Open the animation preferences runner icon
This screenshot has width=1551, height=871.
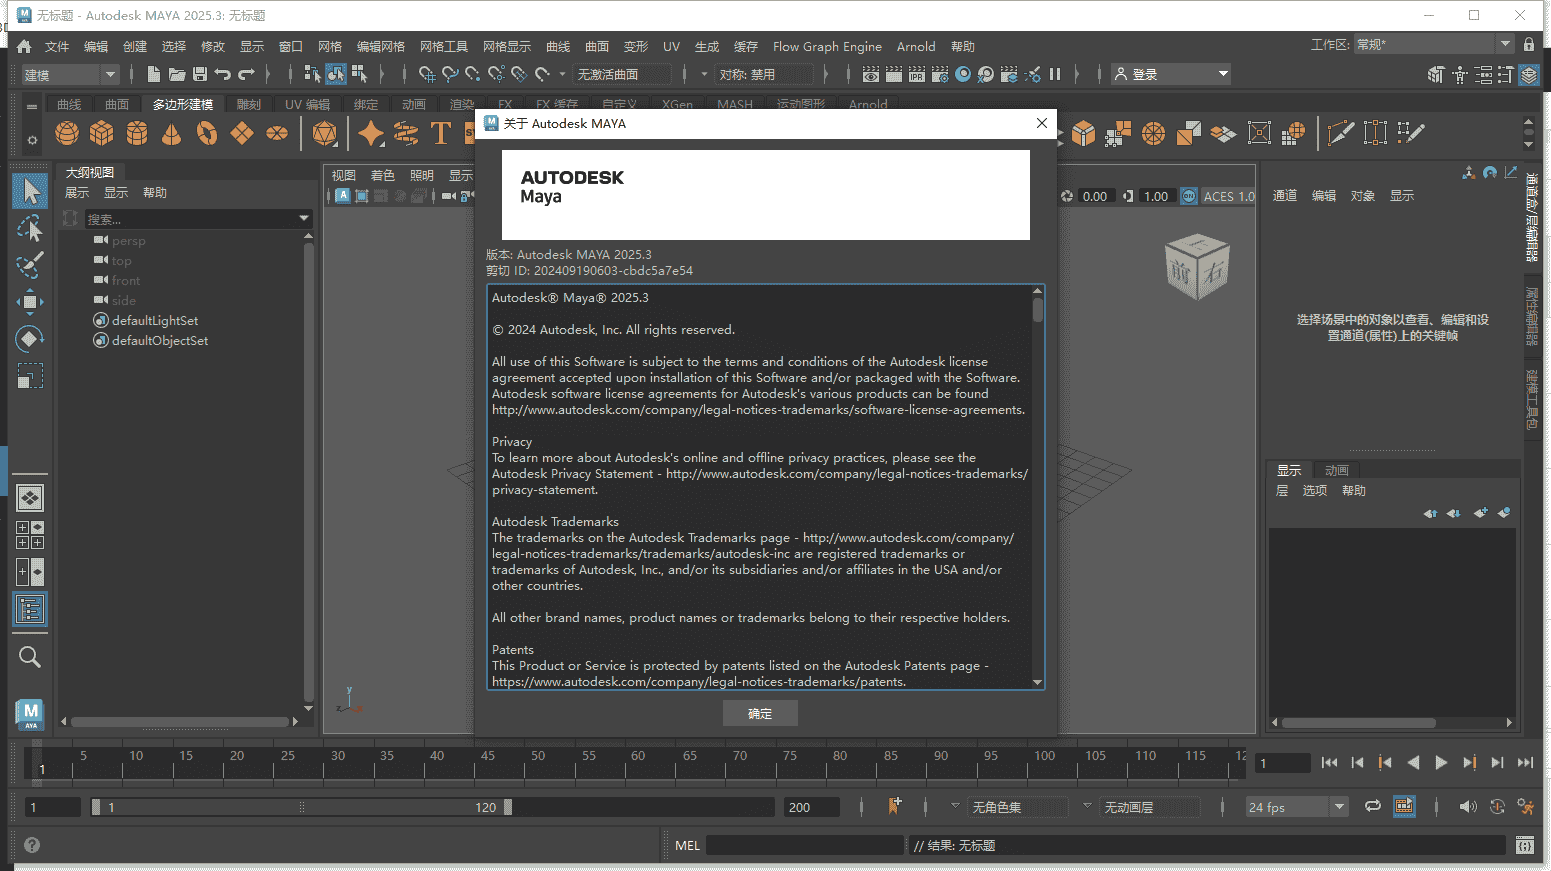pyautogui.click(x=1525, y=806)
